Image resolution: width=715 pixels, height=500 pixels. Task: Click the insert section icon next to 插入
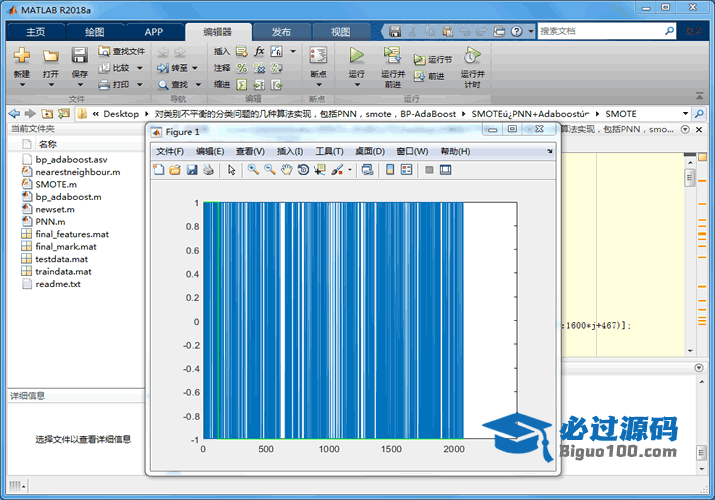coord(242,51)
